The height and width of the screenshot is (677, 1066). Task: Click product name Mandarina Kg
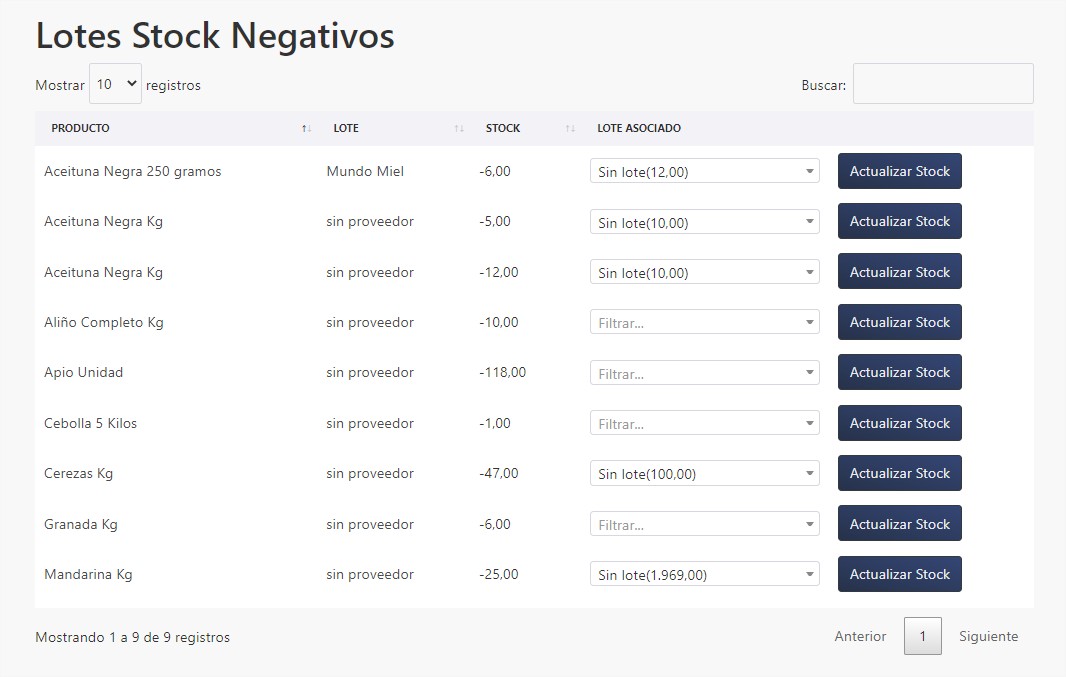click(88, 574)
